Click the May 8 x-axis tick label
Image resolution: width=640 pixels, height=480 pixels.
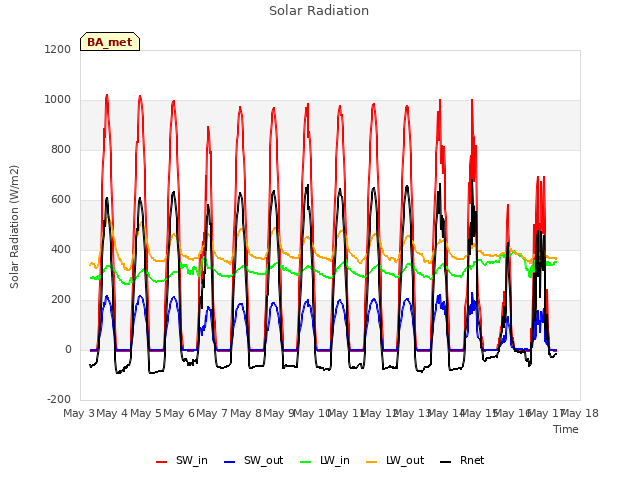246,413
